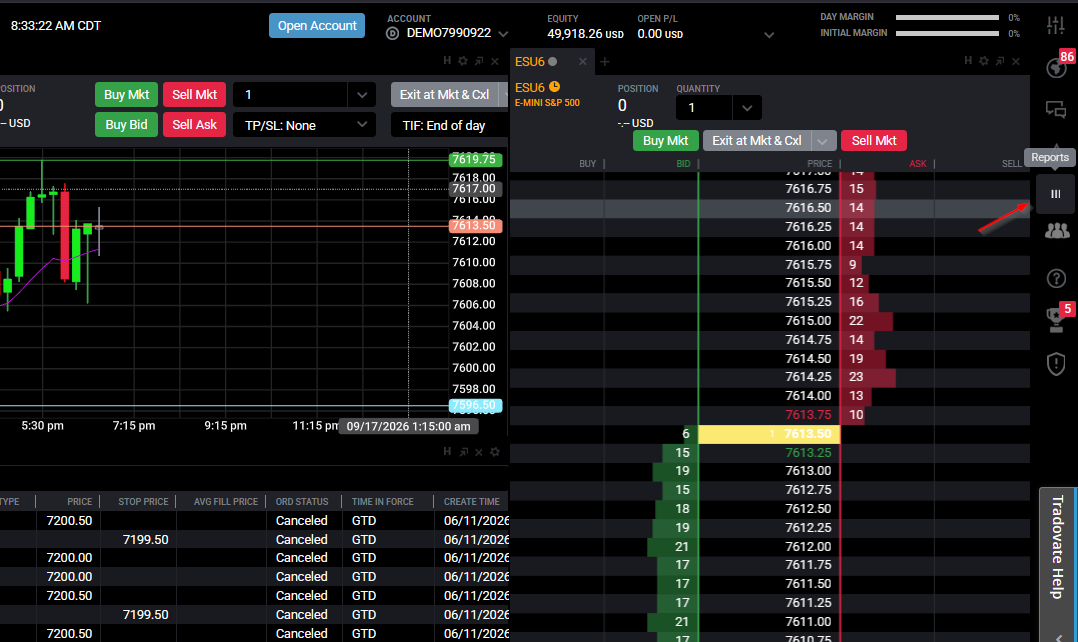Click the Buy Bid button
The height and width of the screenshot is (642, 1078).
coord(126,124)
